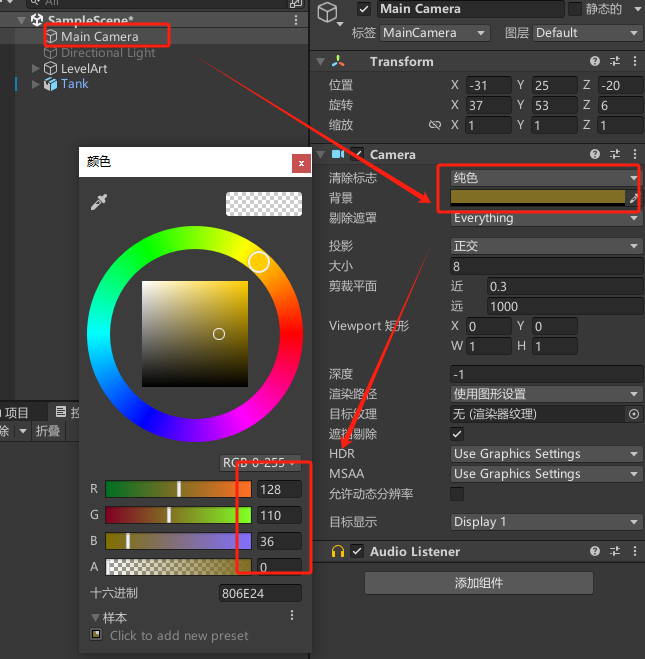The width and height of the screenshot is (645, 659).
Task: Open SampleScene hierarchy options menu
Action: click(296, 20)
